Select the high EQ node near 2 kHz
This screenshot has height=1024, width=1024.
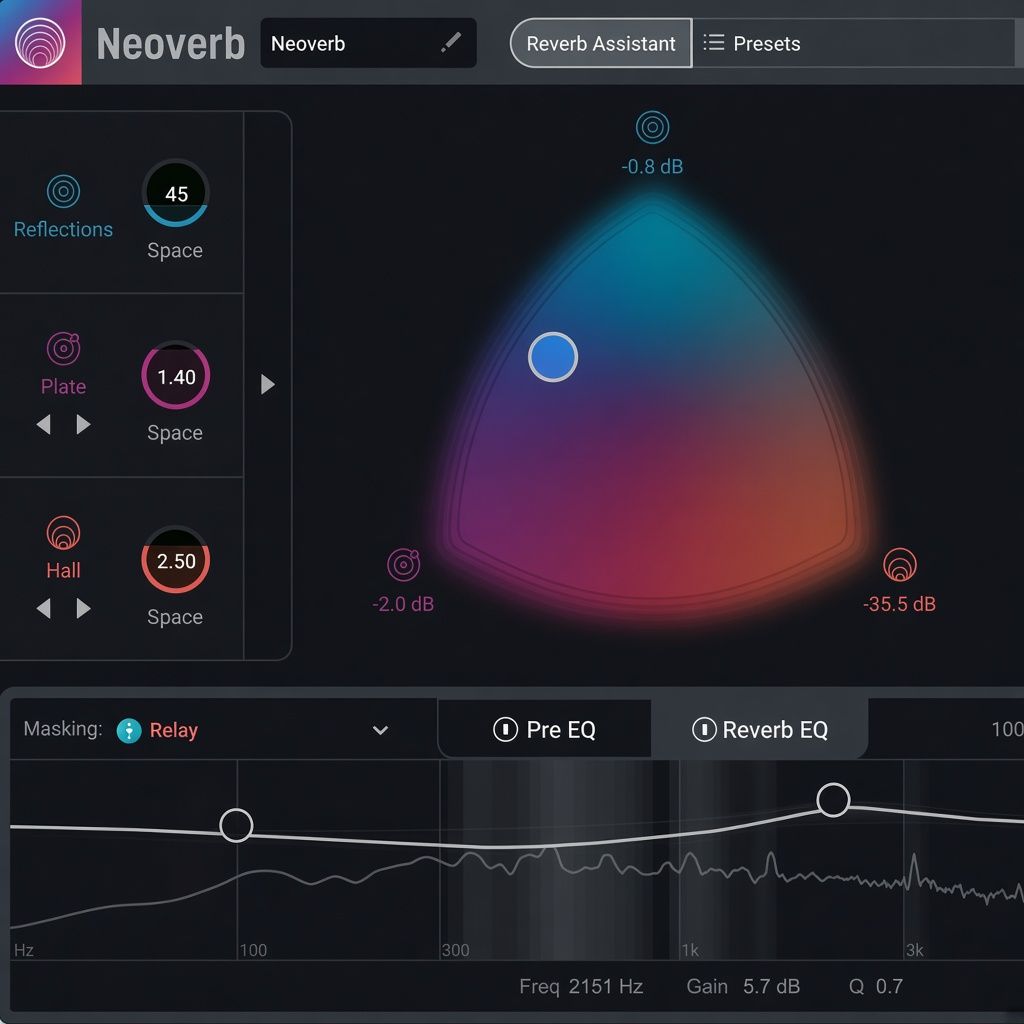click(833, 800)
